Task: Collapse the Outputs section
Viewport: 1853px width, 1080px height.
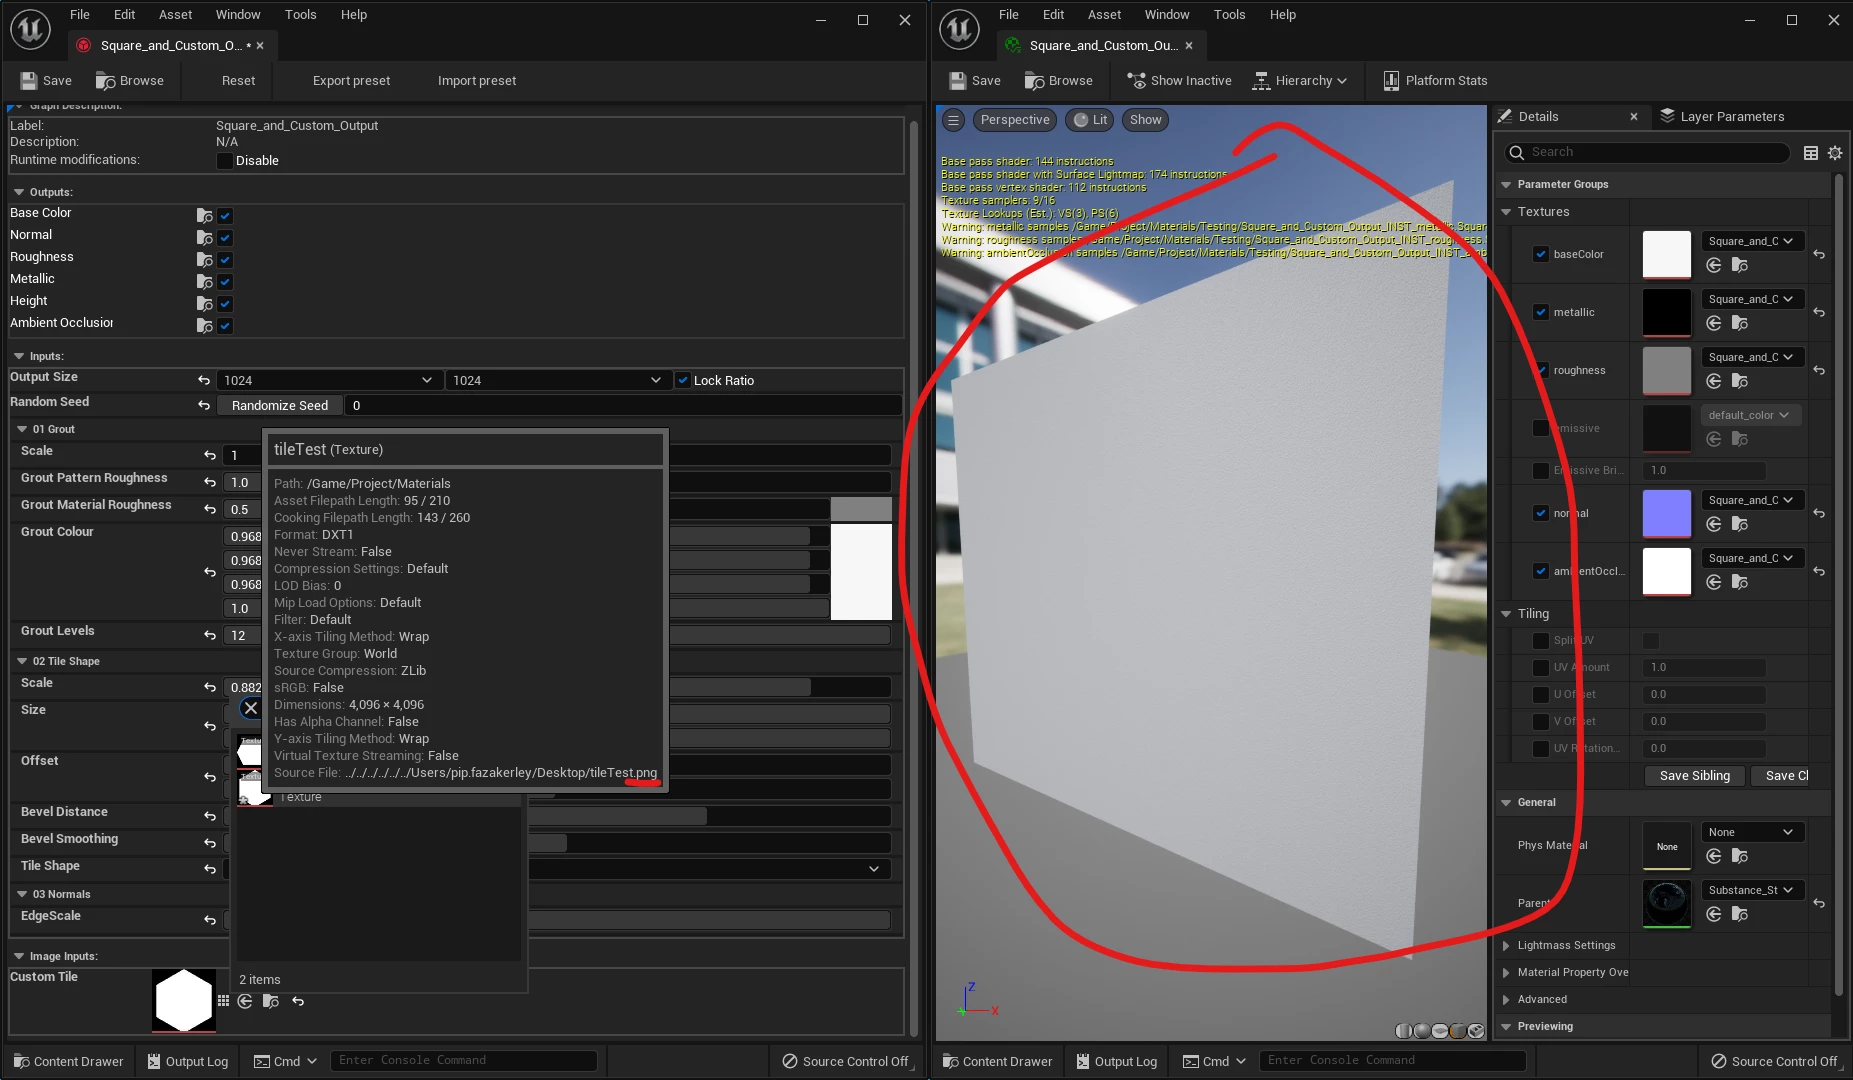Action: 19,192
